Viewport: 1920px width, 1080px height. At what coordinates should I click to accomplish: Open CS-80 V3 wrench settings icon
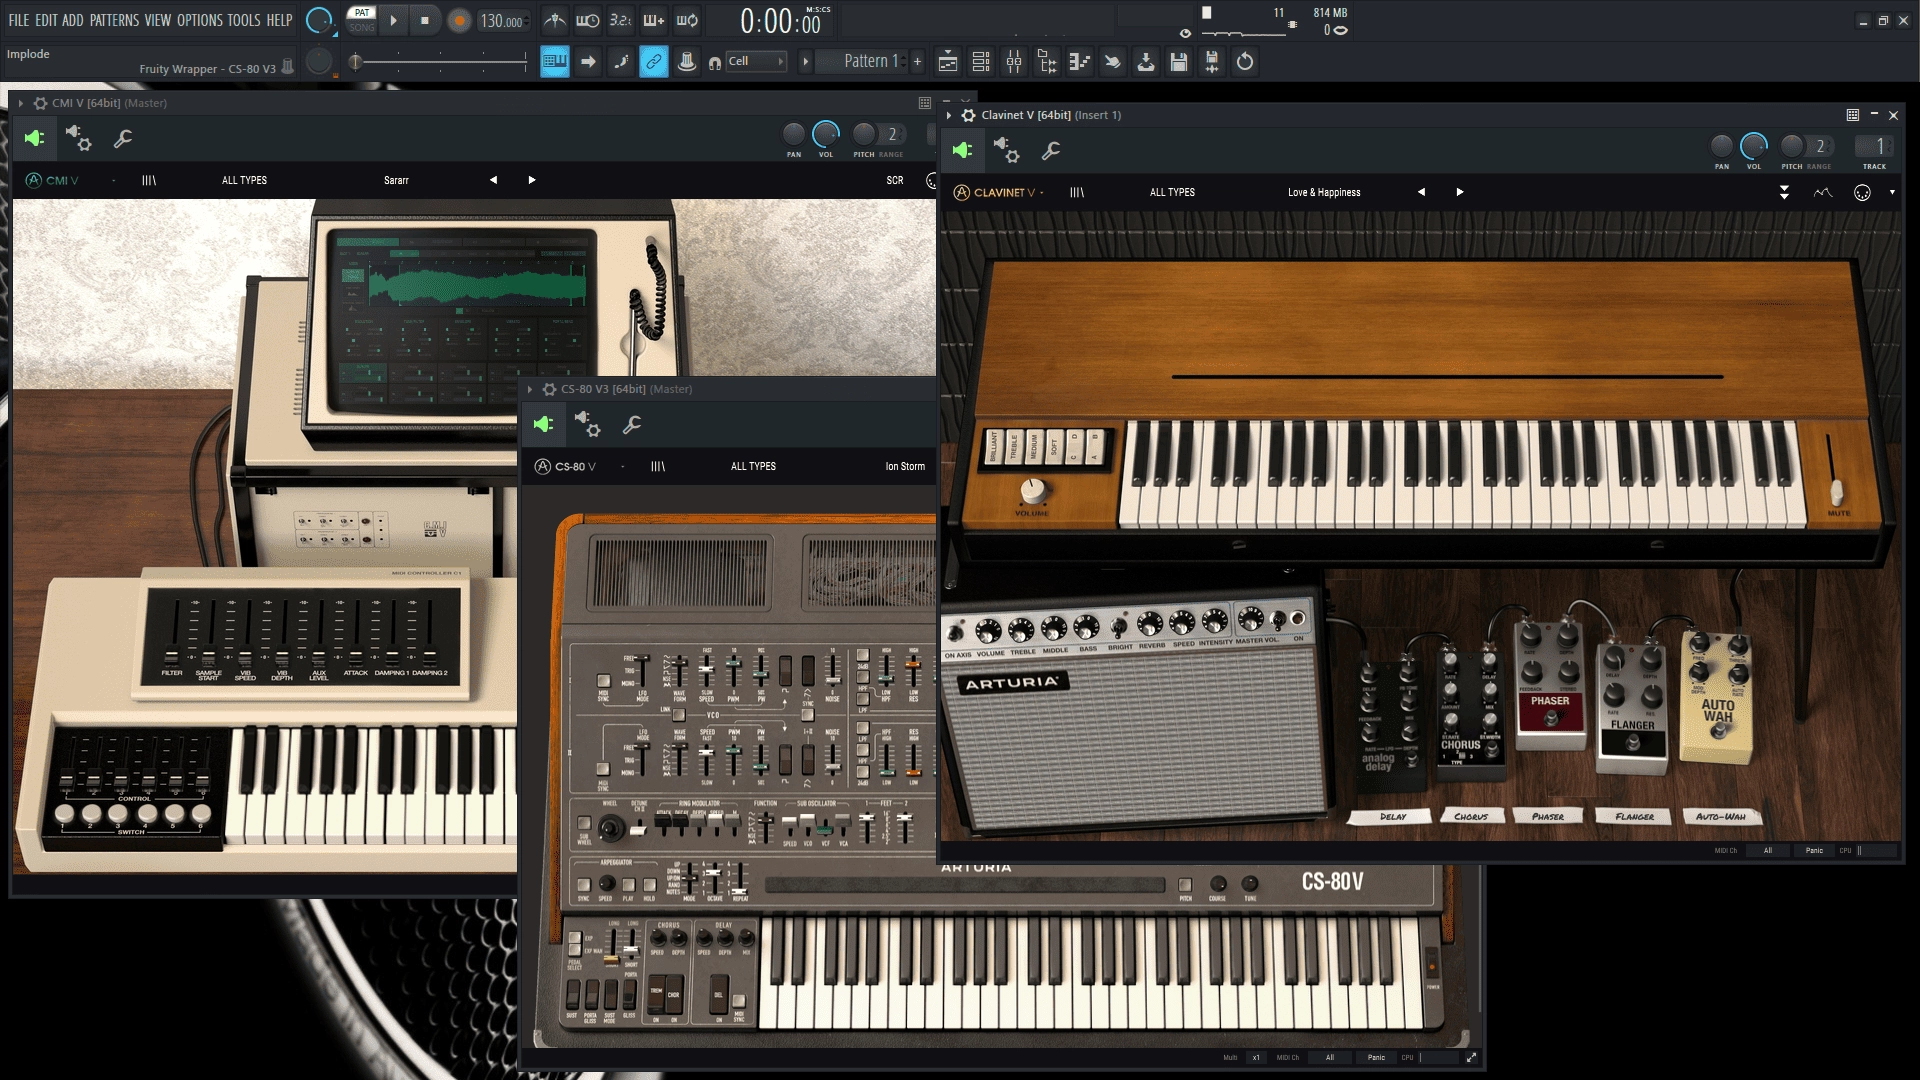(x=632, y=425)
